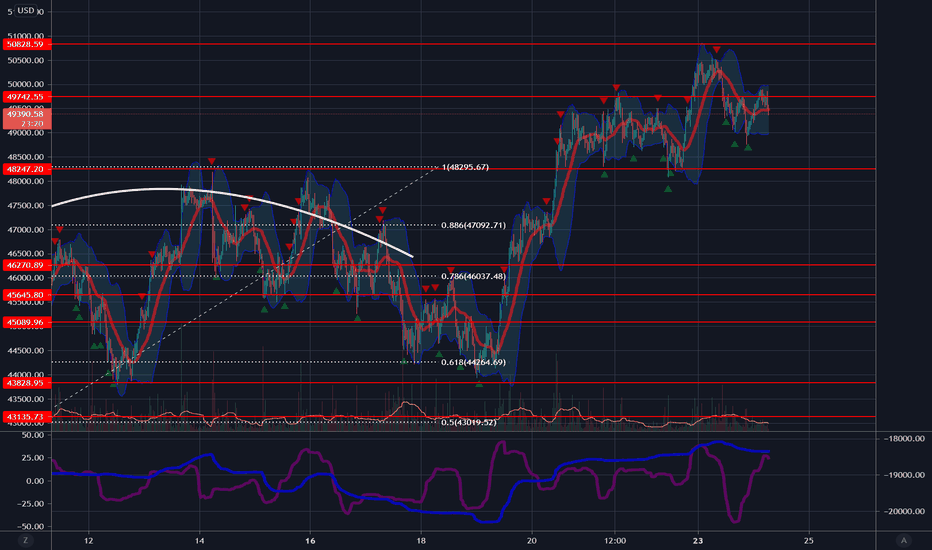Click the -25.00 oscillator scale value

pos(30,504)
